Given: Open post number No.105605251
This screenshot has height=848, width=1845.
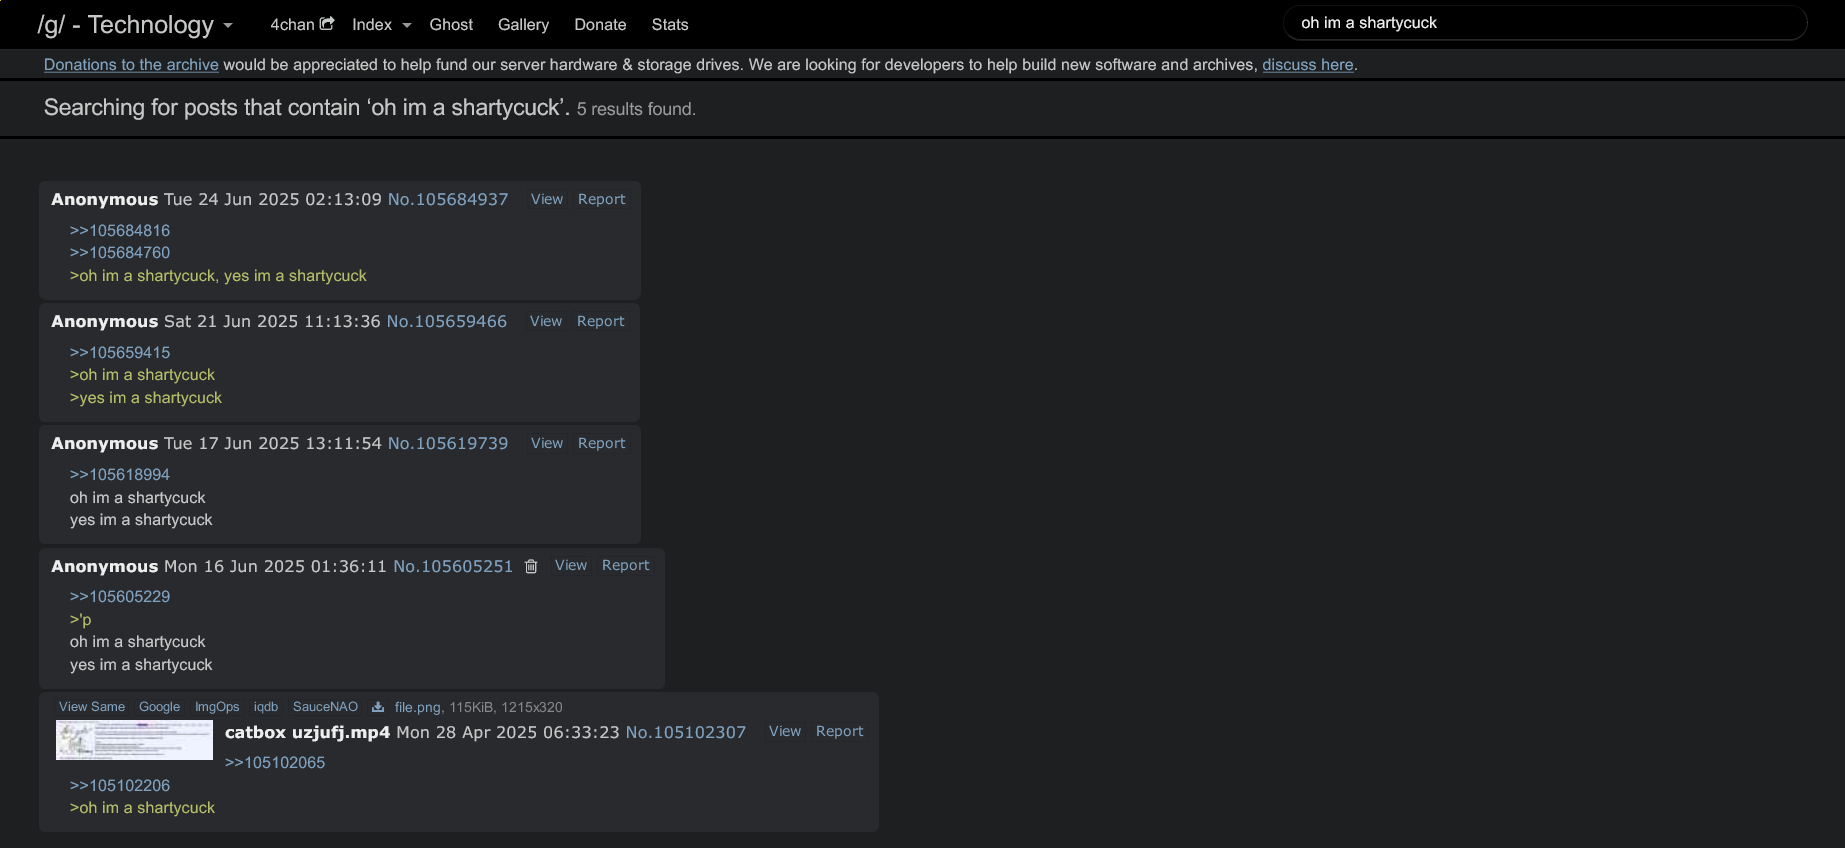Looking at the screenshot, I should 453,566.
